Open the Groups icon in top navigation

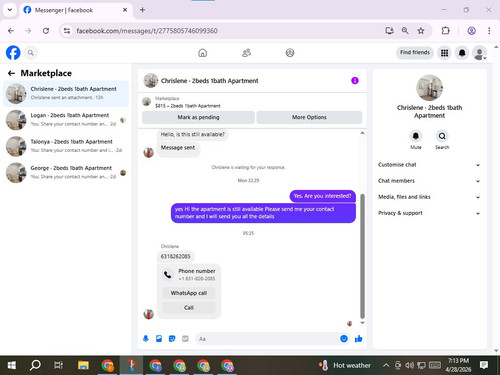point(290,53)
